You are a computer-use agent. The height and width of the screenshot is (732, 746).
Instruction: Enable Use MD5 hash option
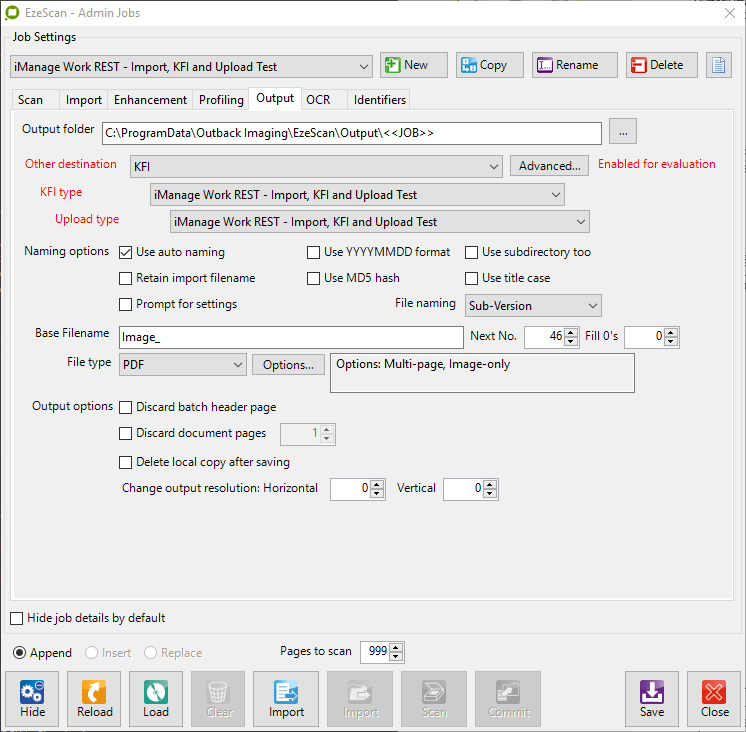(x=314, y=278)
